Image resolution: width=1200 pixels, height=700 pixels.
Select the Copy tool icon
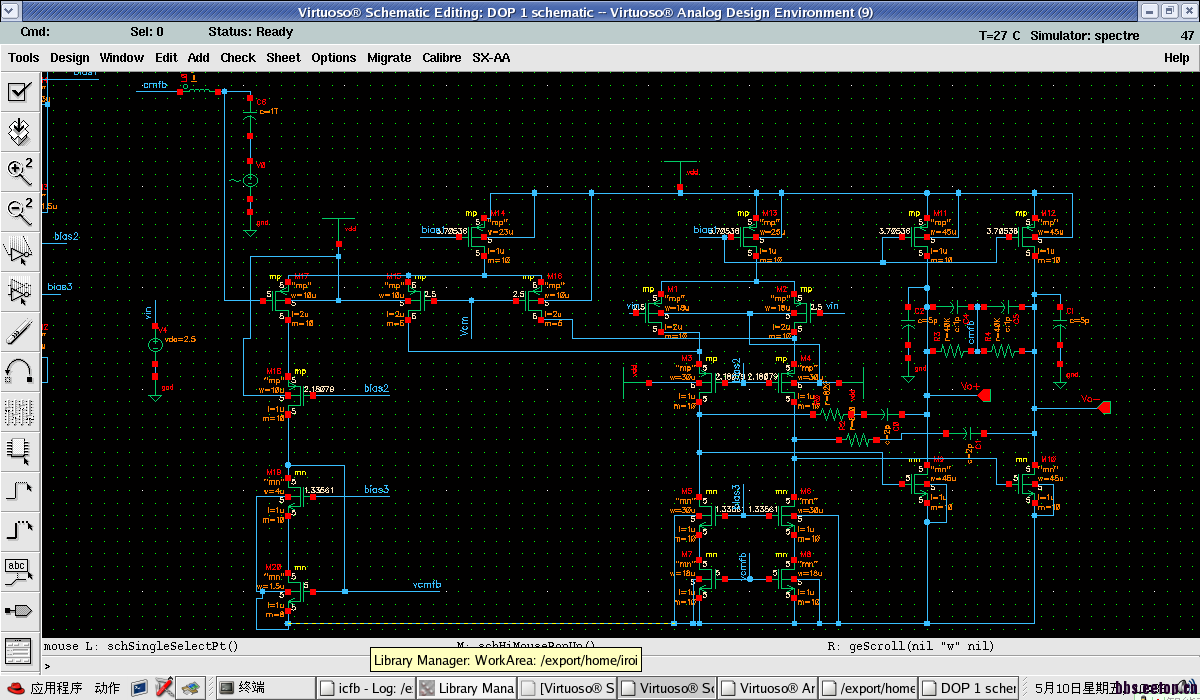(x=20, y=290)
